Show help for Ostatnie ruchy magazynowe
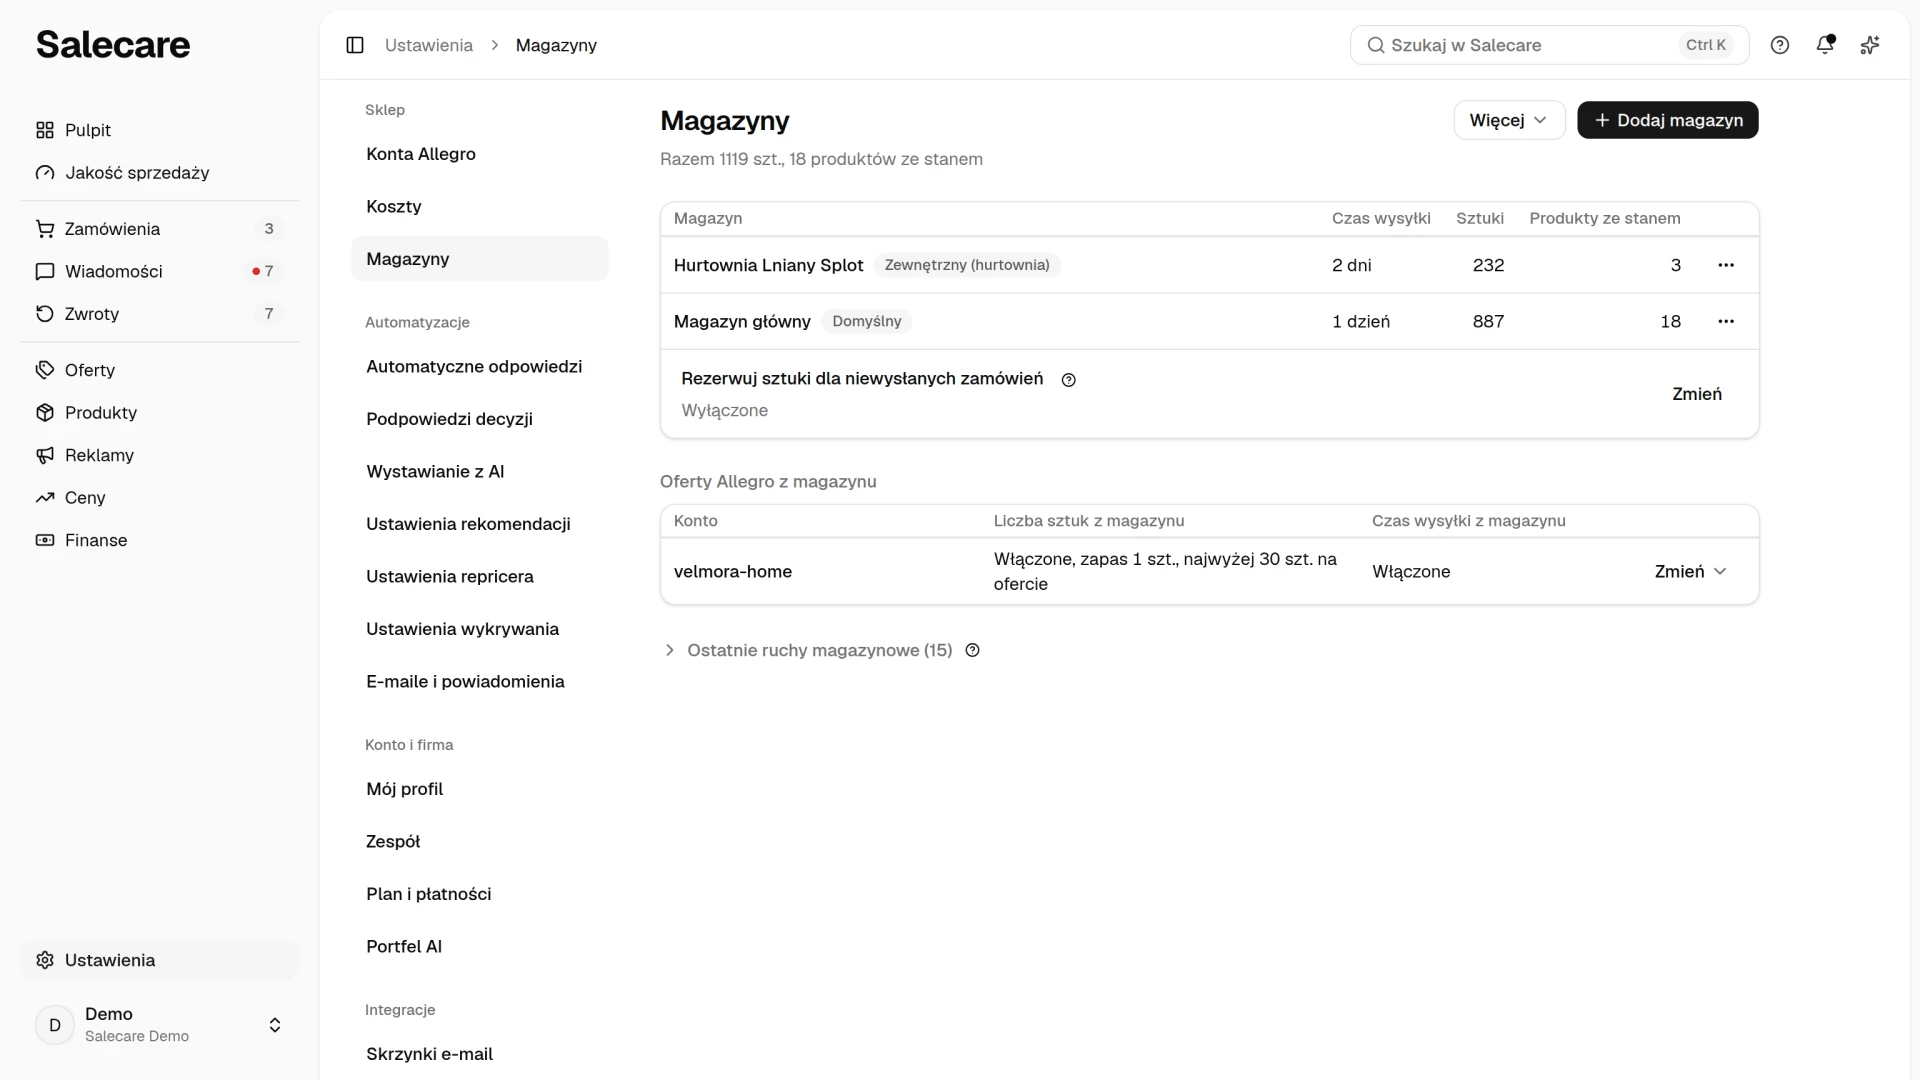Screen dimensions: 1920x1080 973,651
